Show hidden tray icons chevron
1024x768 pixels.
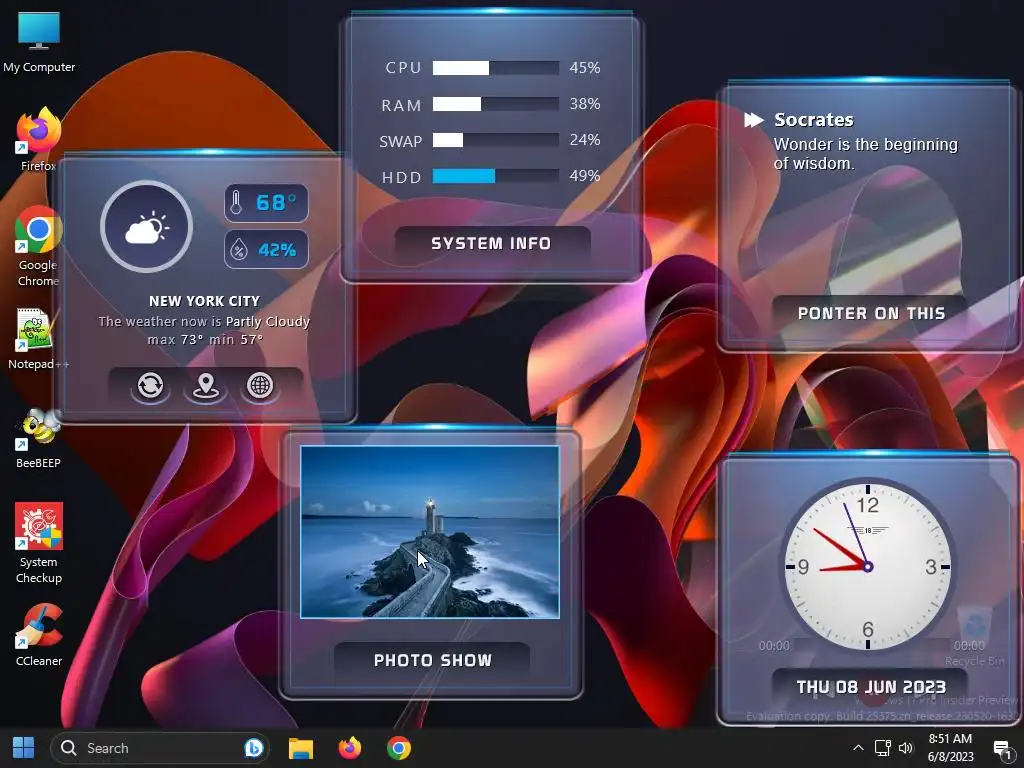(x=858, y=748)
